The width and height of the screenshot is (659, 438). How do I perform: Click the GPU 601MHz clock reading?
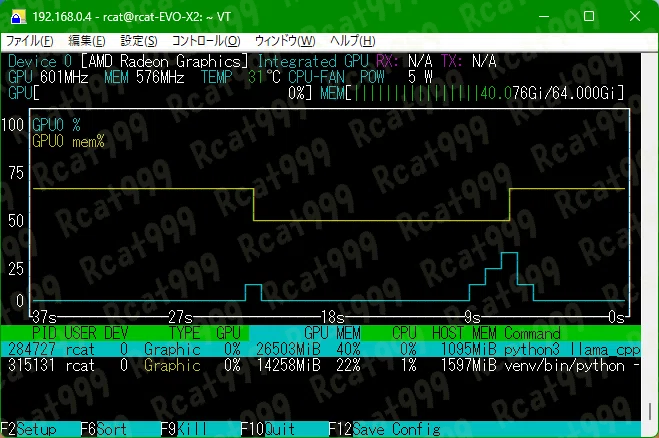click(x=48, y=77)
